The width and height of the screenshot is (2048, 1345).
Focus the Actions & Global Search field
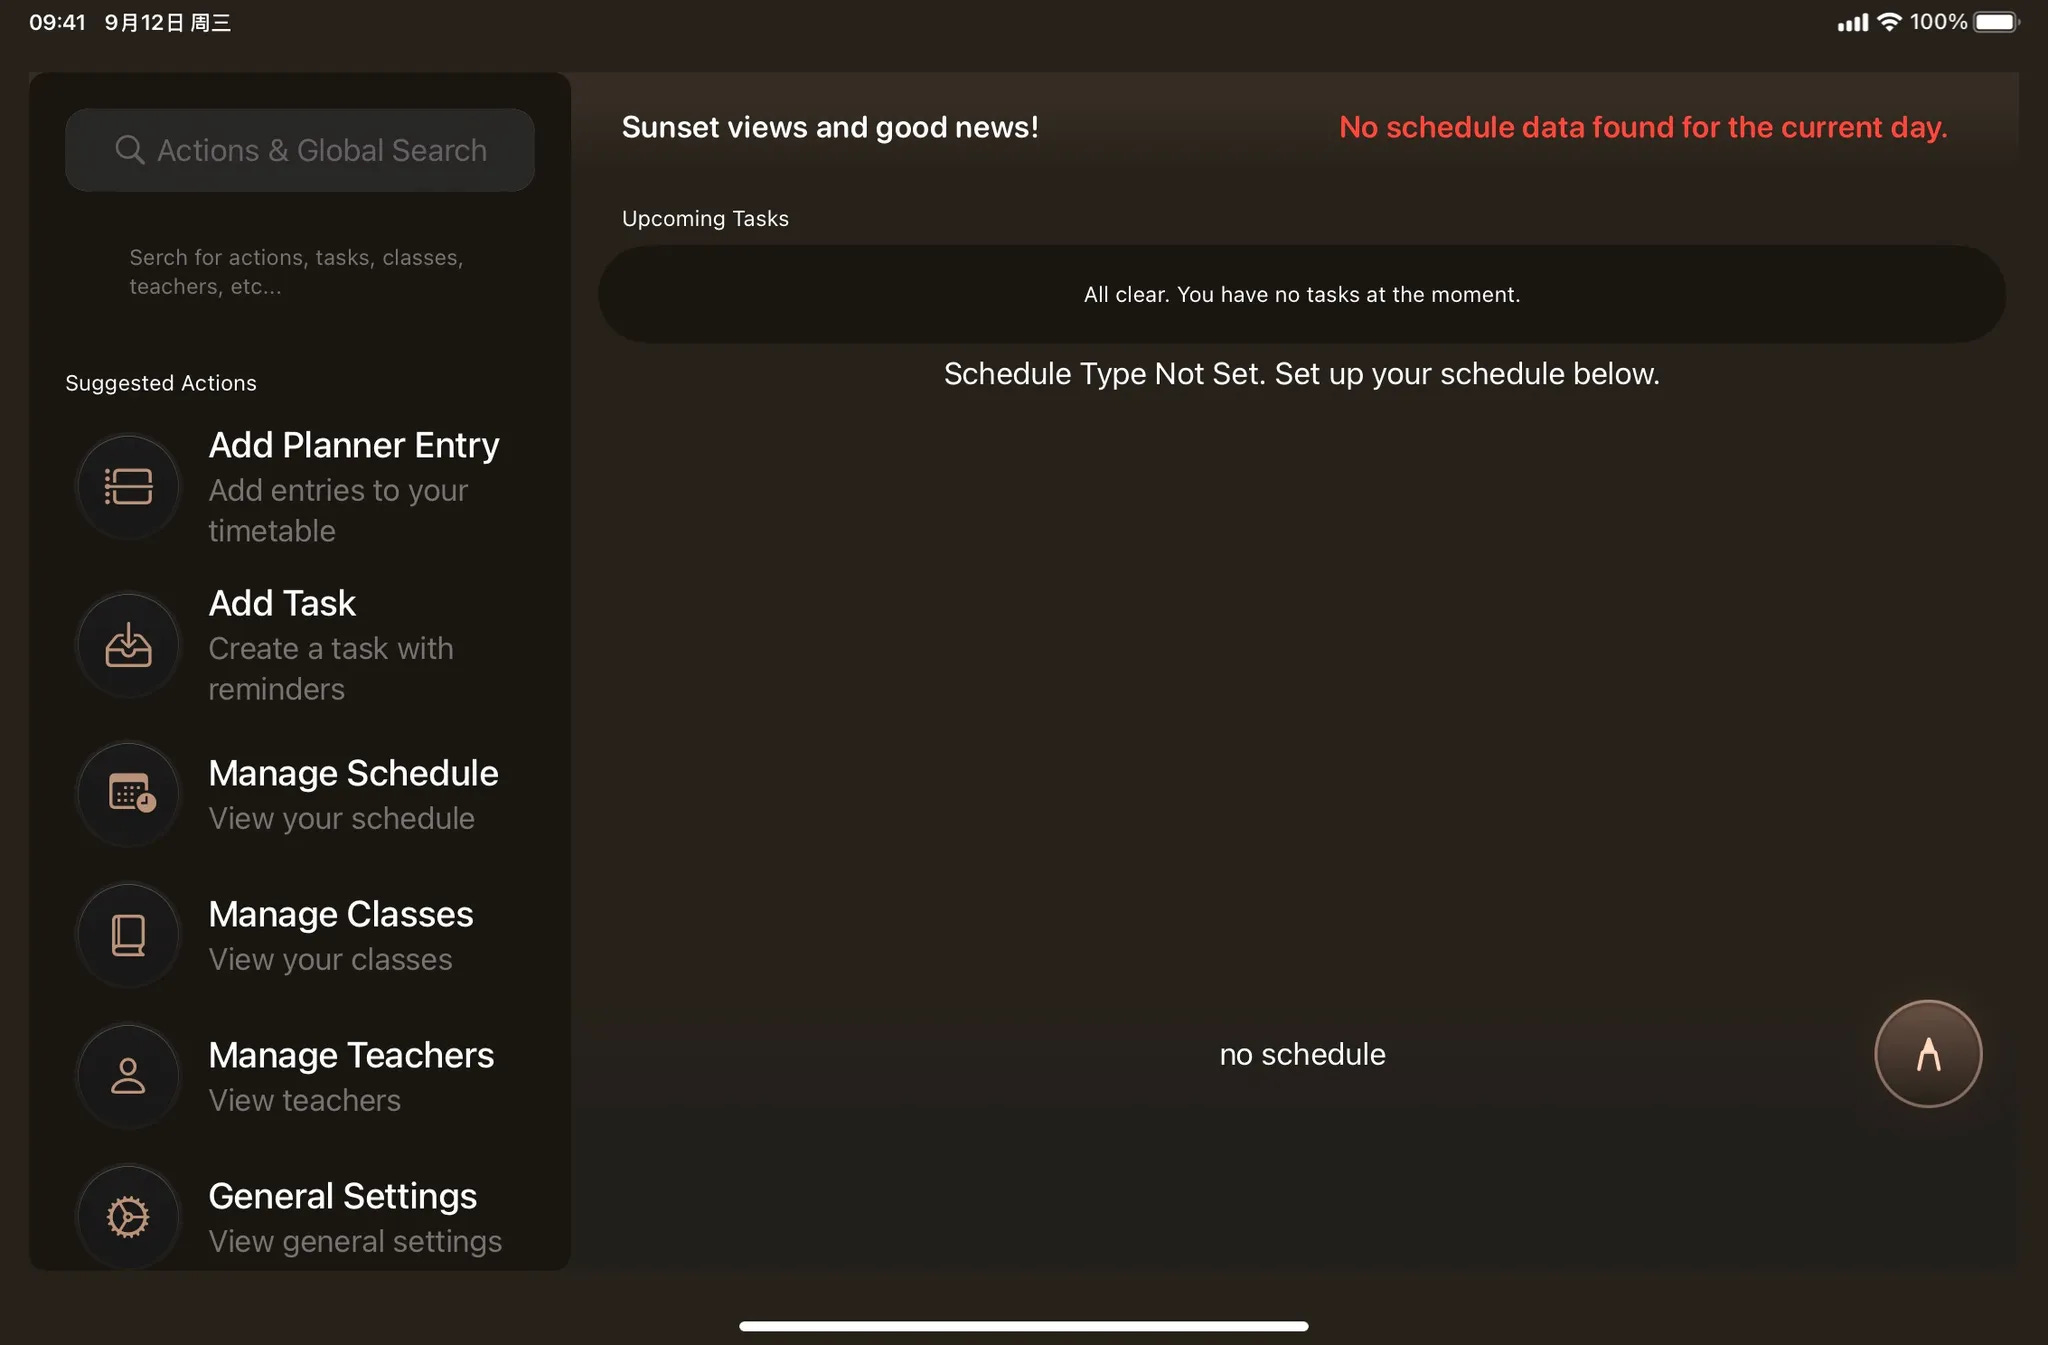tap(300, 150)
